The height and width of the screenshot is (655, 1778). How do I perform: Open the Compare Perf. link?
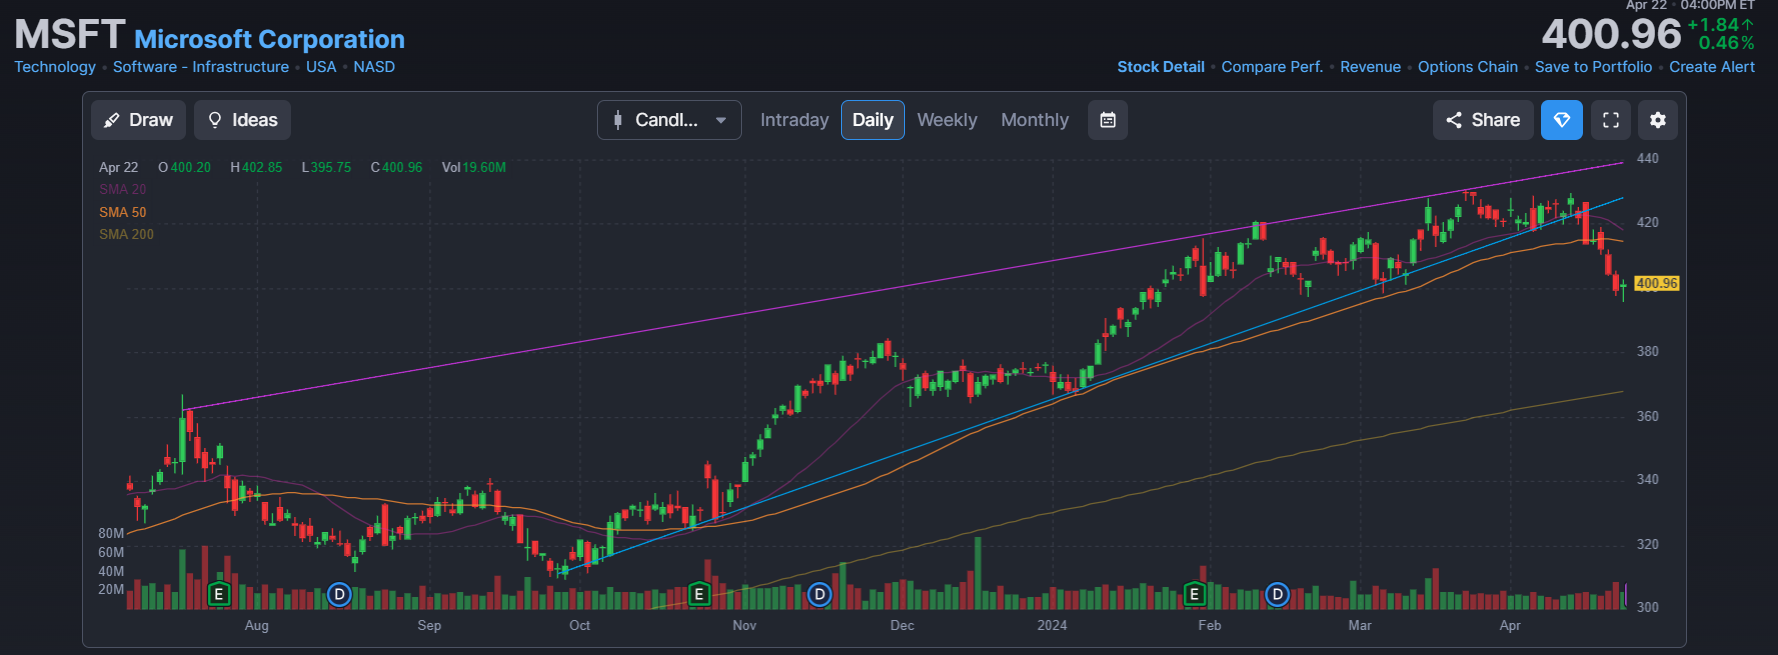click(1272, 67)
